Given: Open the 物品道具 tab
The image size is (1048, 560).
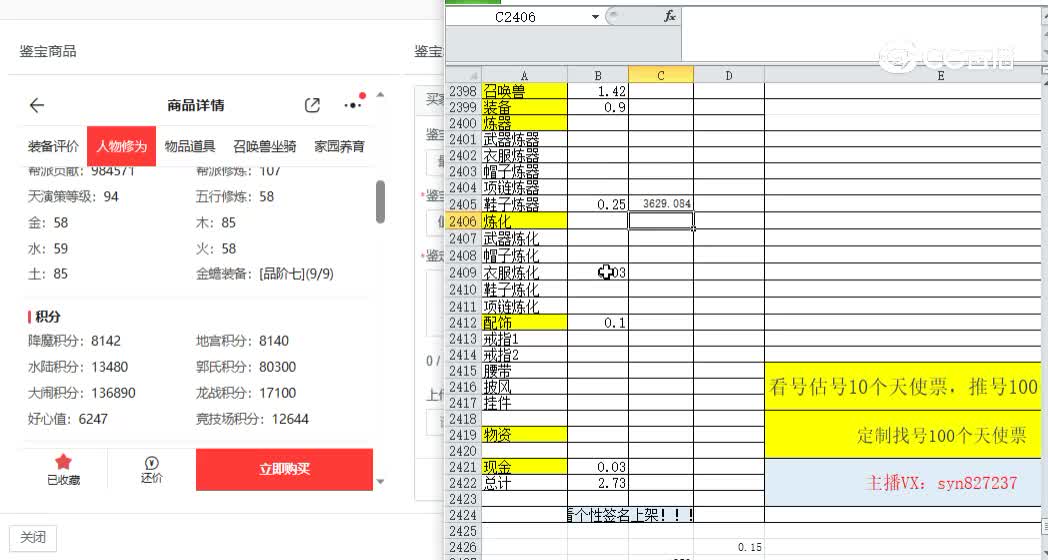Looking at the screenshot, I should (x=190, y=146).
